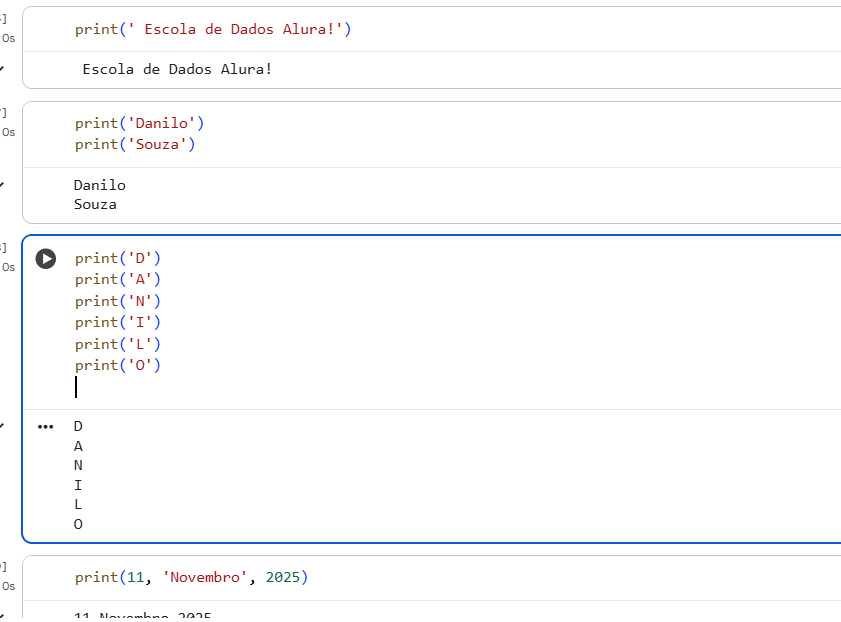Run the active cell with play button

pos(46,259)
